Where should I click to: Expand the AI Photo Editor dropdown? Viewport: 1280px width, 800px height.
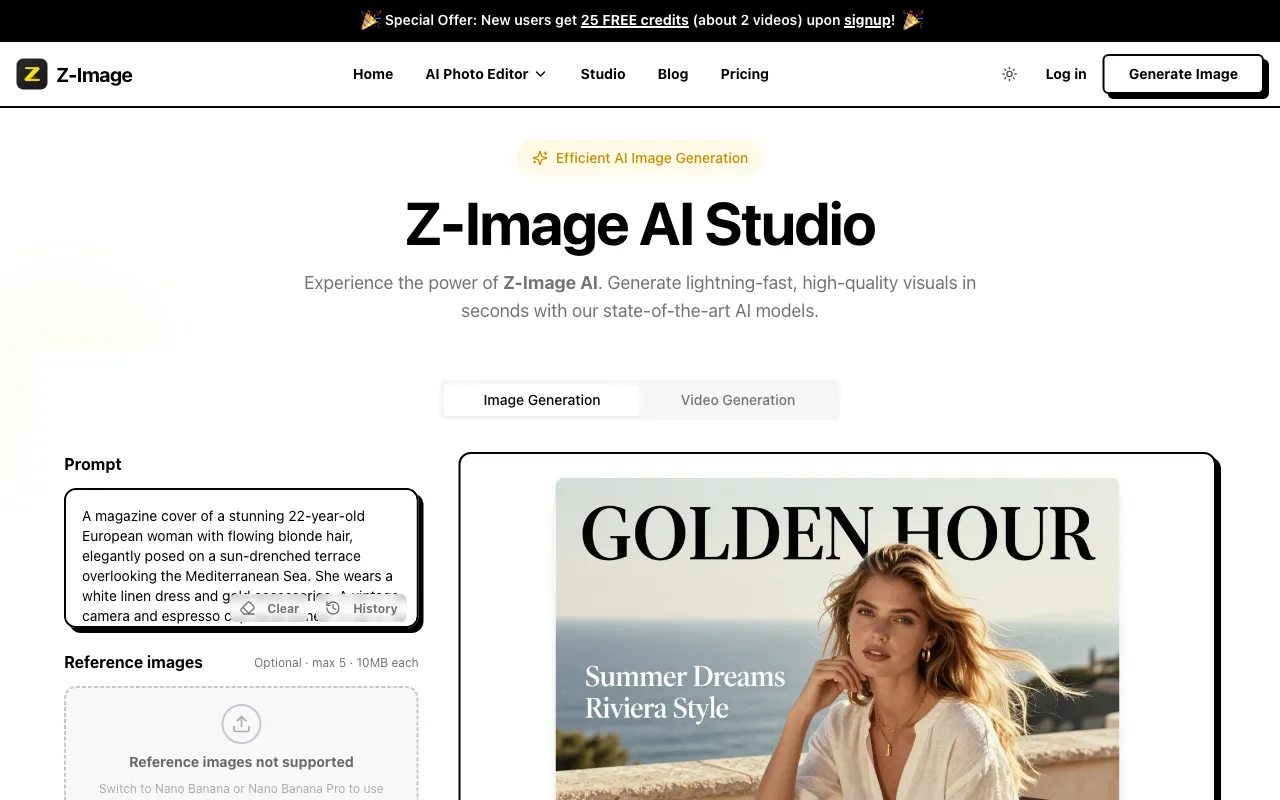tap(486, 74)
